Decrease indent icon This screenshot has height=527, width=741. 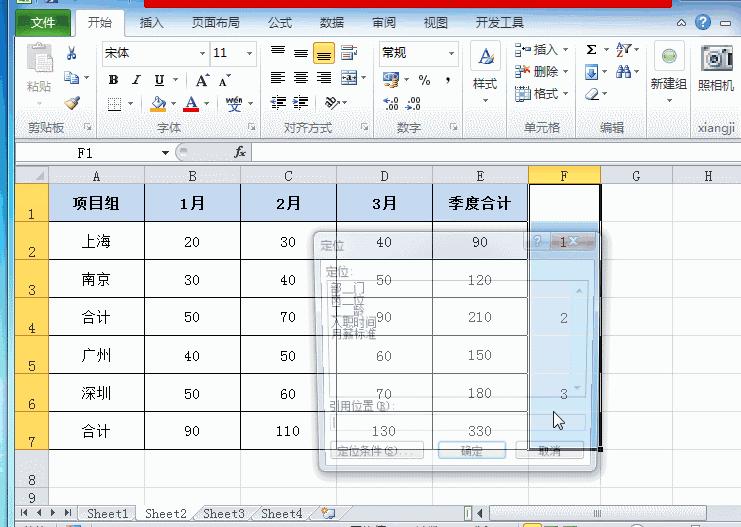click(278, 102)
